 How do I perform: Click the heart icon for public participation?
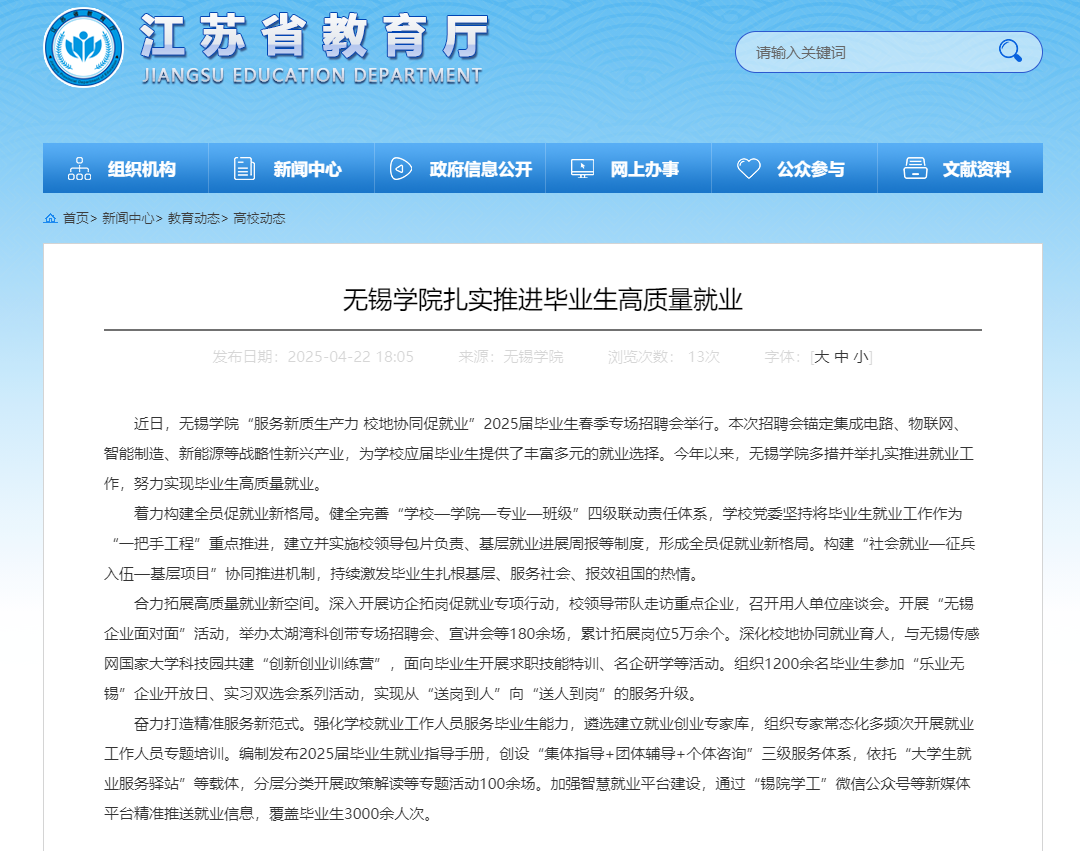click(x=749, y=169)
